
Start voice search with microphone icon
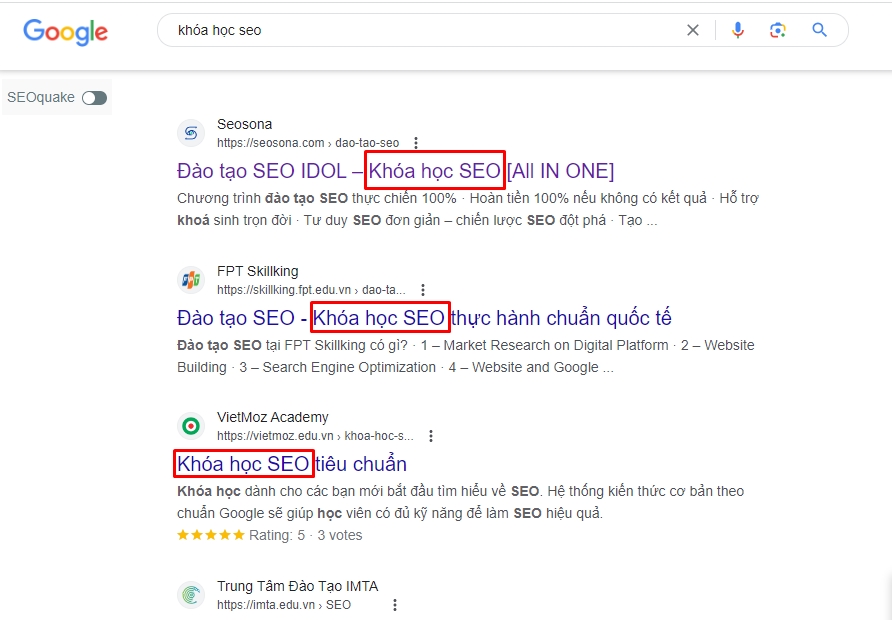coord(738,30)
